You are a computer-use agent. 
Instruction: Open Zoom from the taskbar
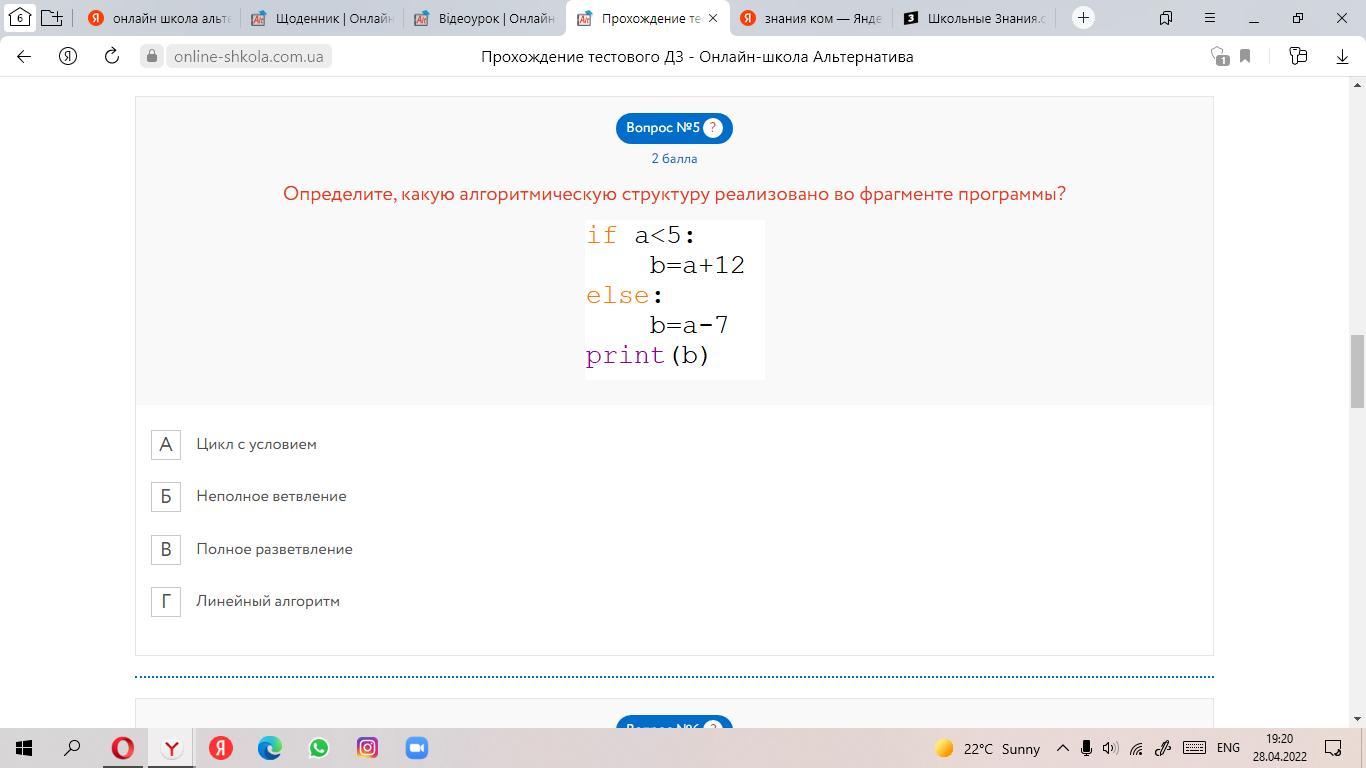[x=417, y=748]
